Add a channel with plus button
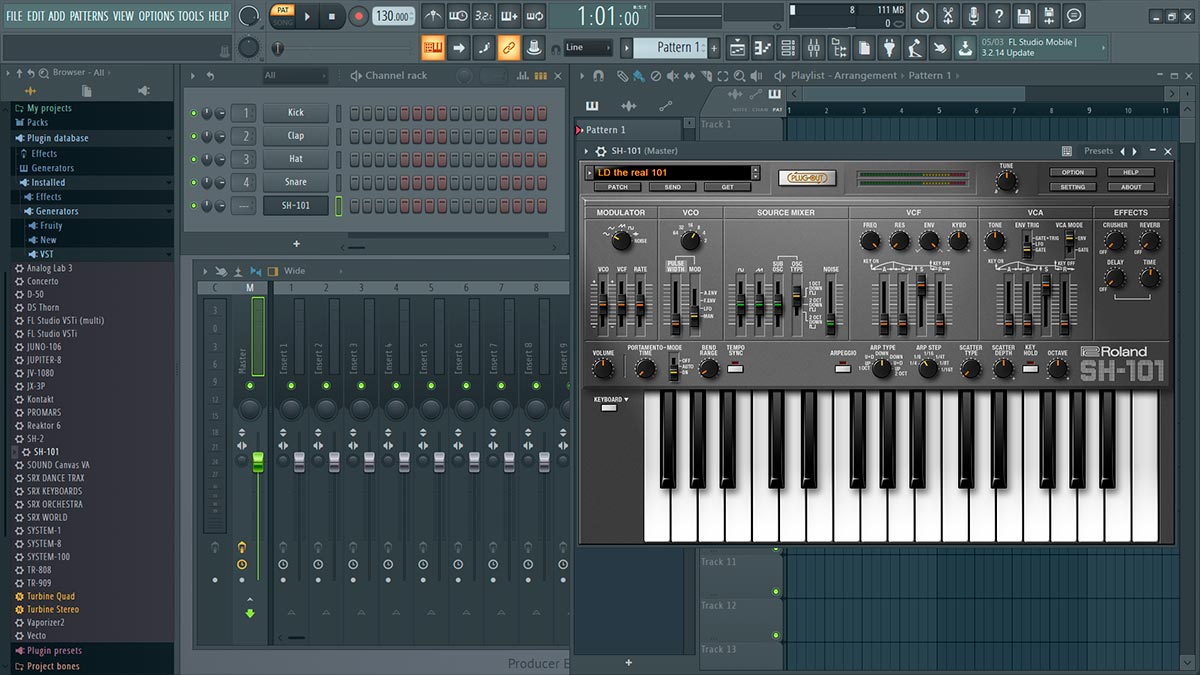The width and height of the screenshot is (1200, 675). point(296,243)
